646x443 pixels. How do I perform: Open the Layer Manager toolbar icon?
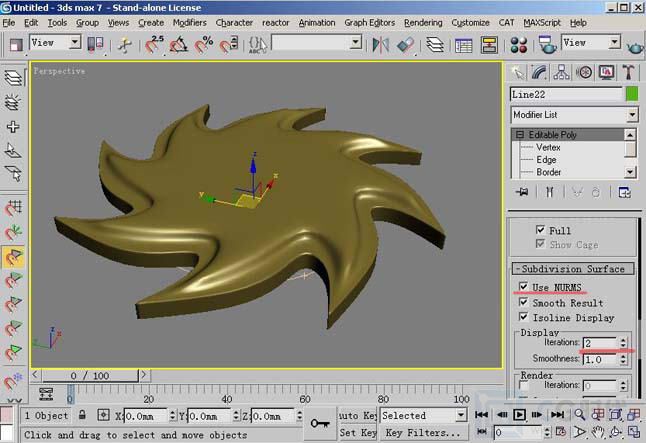coord(435,45)
